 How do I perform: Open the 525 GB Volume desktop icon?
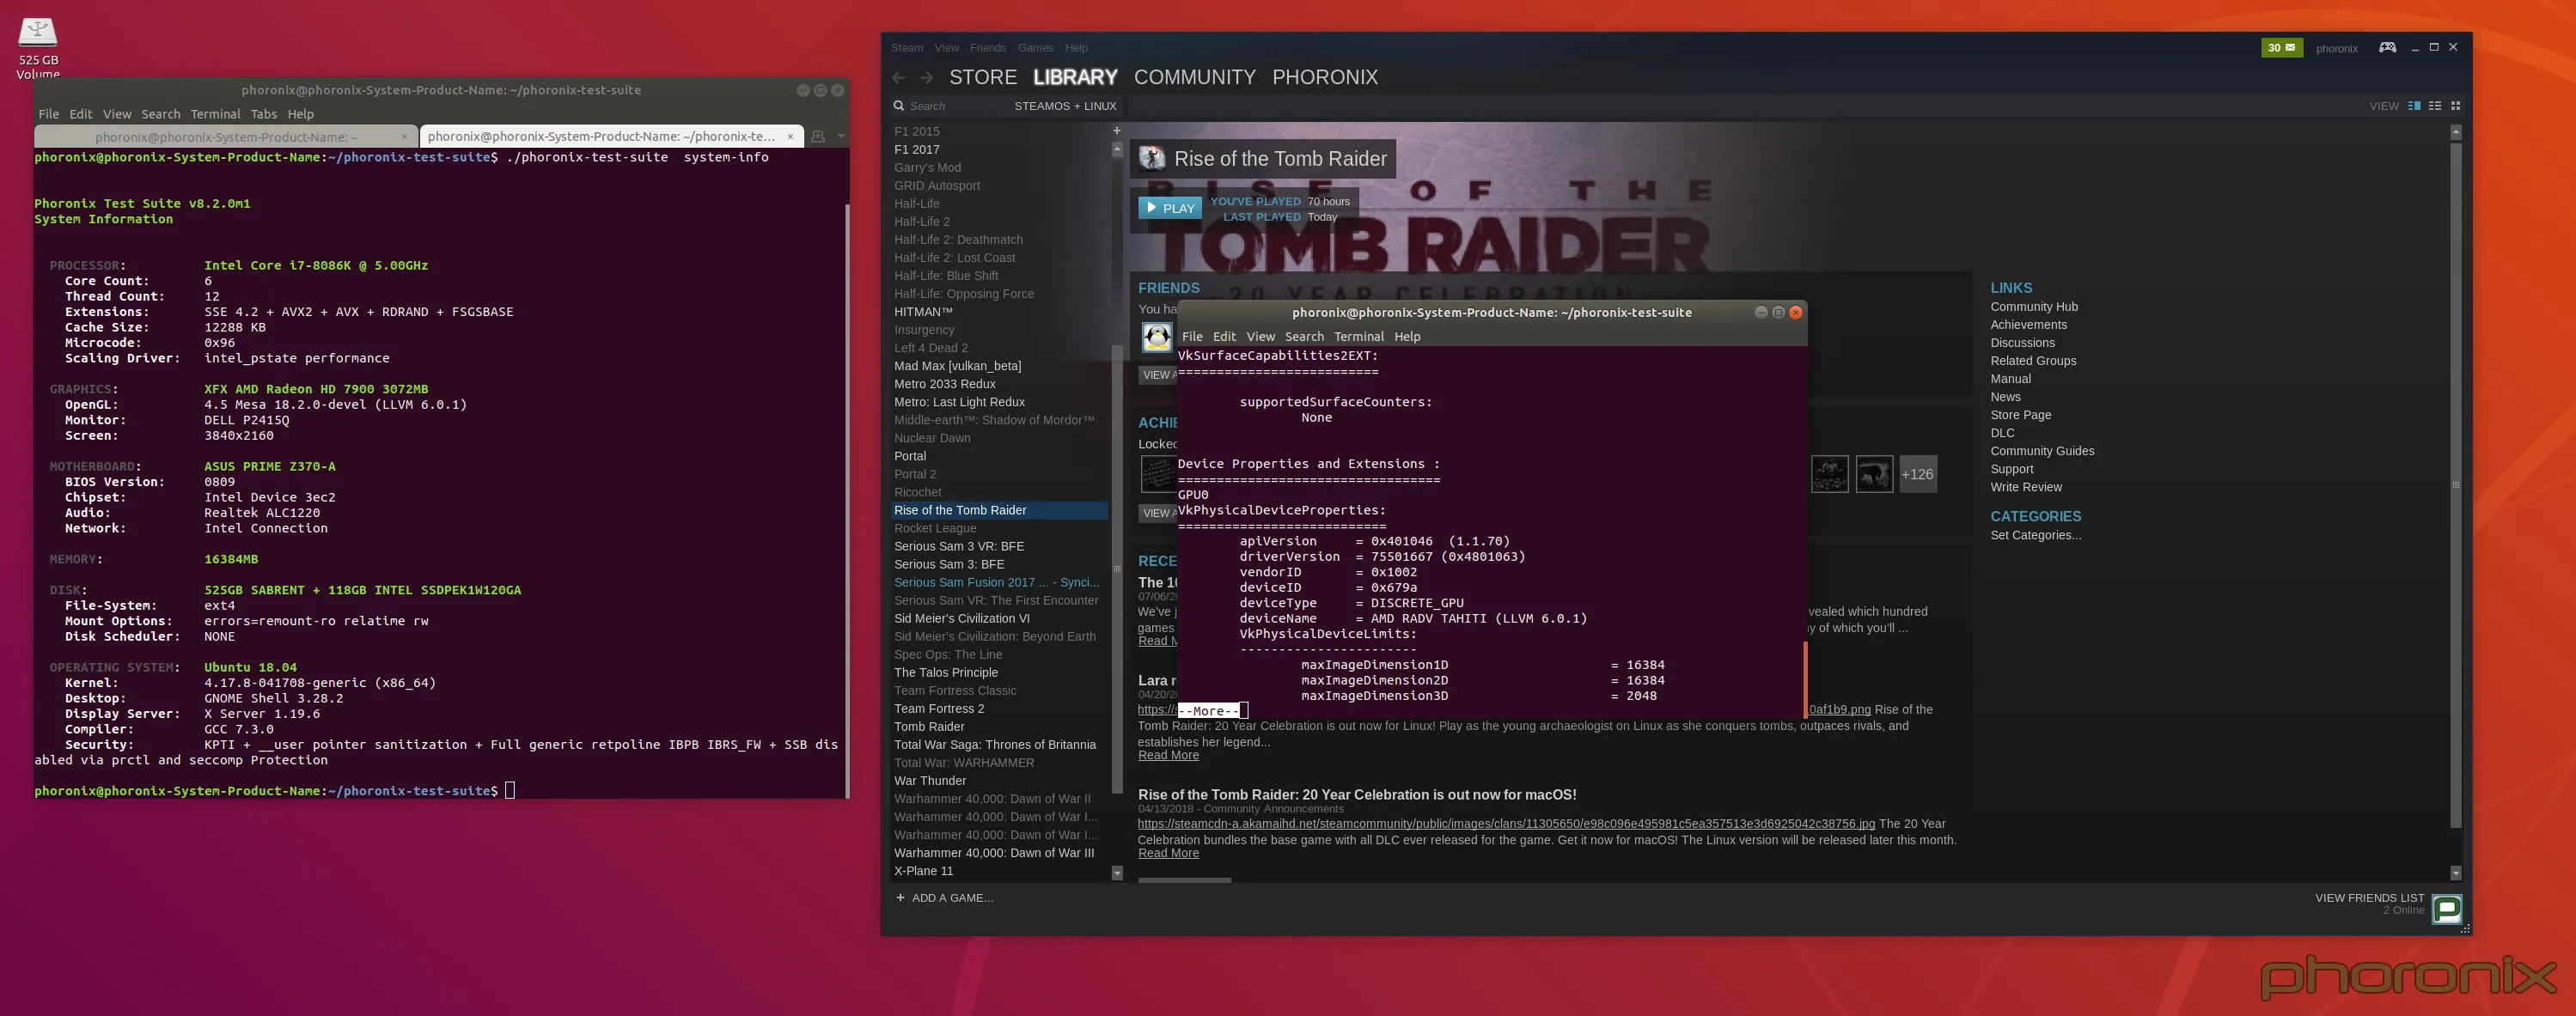click(x=38, y=47)
